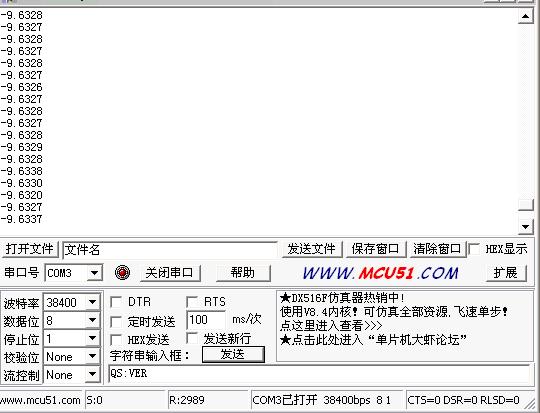Toggle the RTS checkbox

click(192, 302)
